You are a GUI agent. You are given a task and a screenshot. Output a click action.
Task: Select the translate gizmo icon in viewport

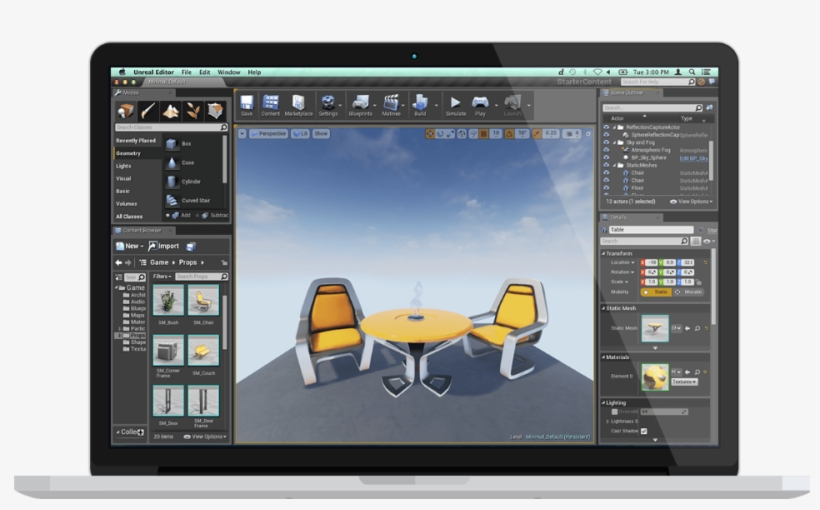[430, 134]
